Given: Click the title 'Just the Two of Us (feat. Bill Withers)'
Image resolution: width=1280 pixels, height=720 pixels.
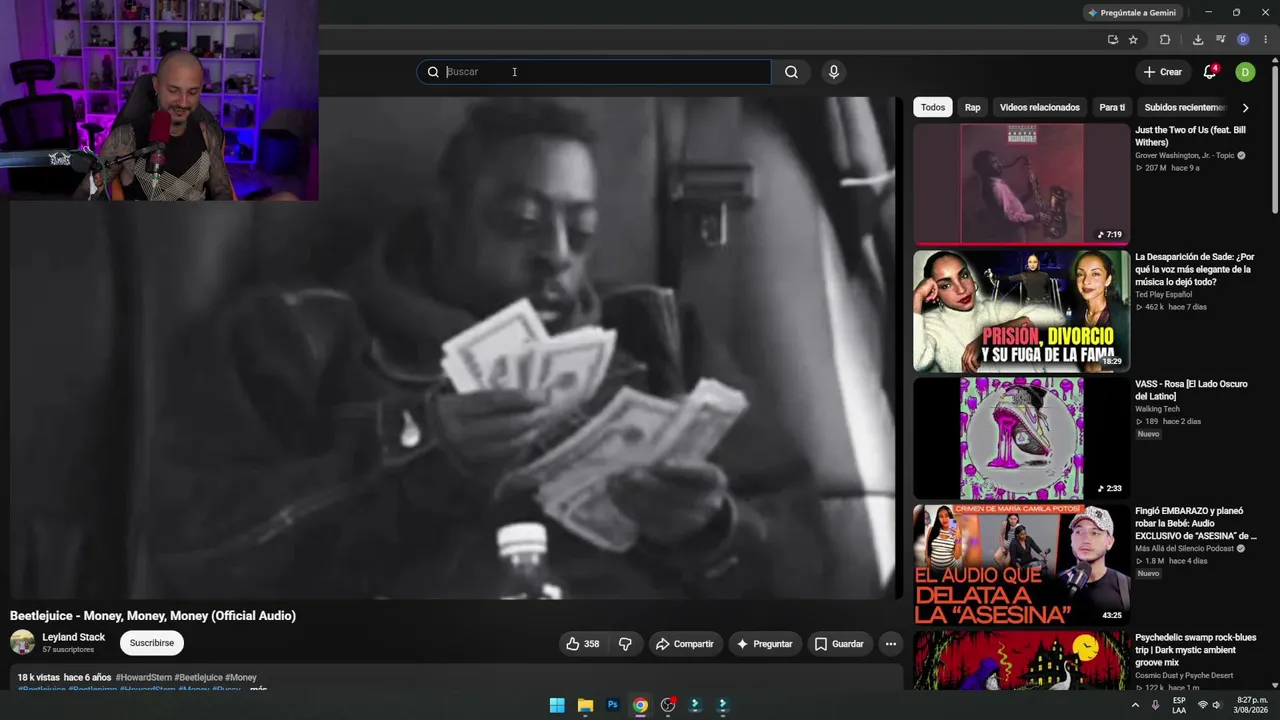Looking at the screenshot, I should [1190, 136].
